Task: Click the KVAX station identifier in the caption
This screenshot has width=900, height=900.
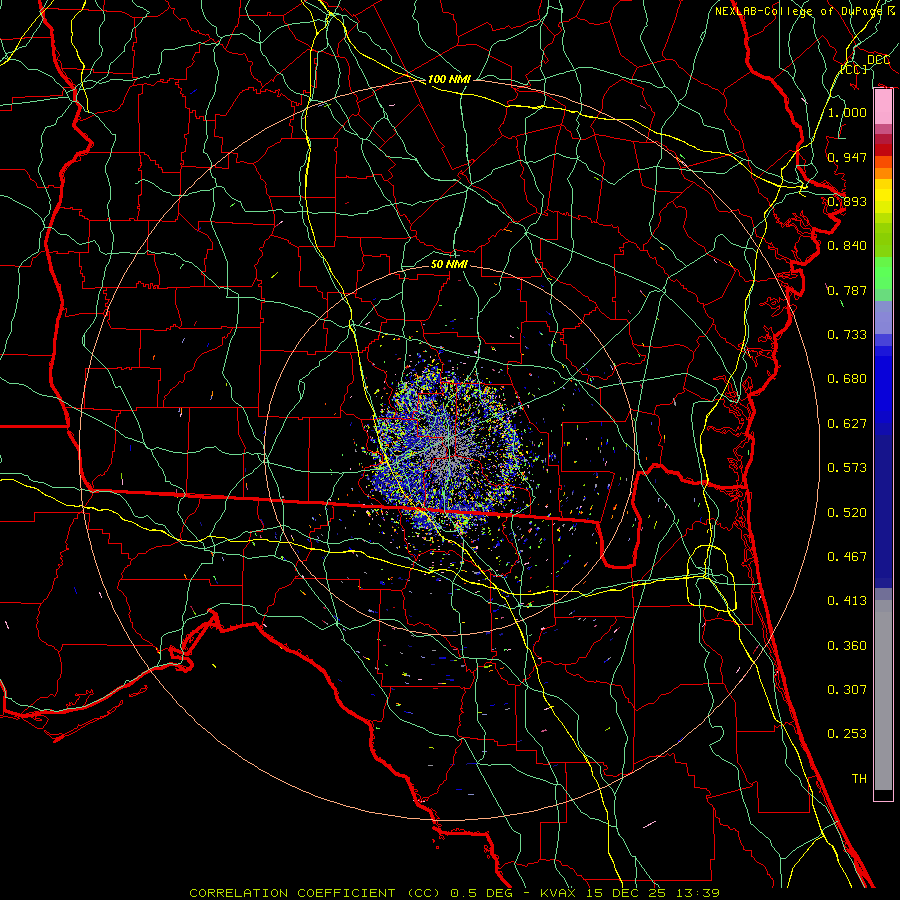Action: [x=559, y=893]
